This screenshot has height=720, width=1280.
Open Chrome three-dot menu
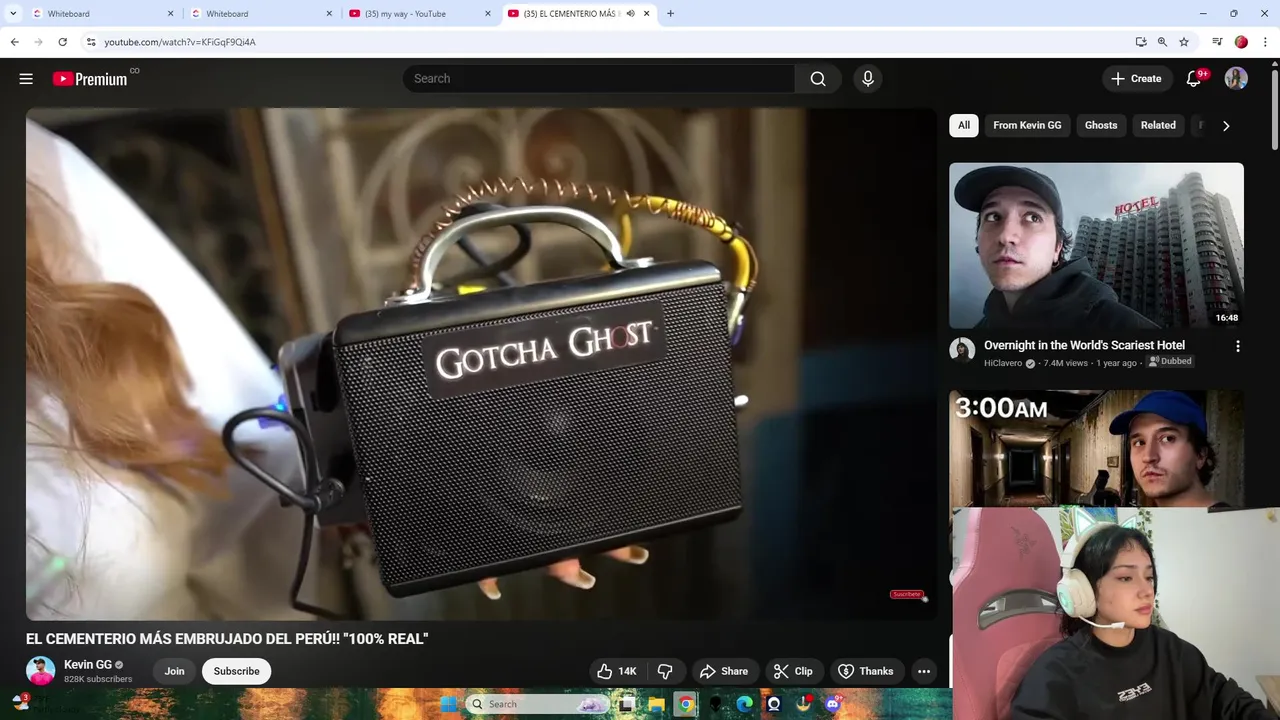(x=1265, y=42)
